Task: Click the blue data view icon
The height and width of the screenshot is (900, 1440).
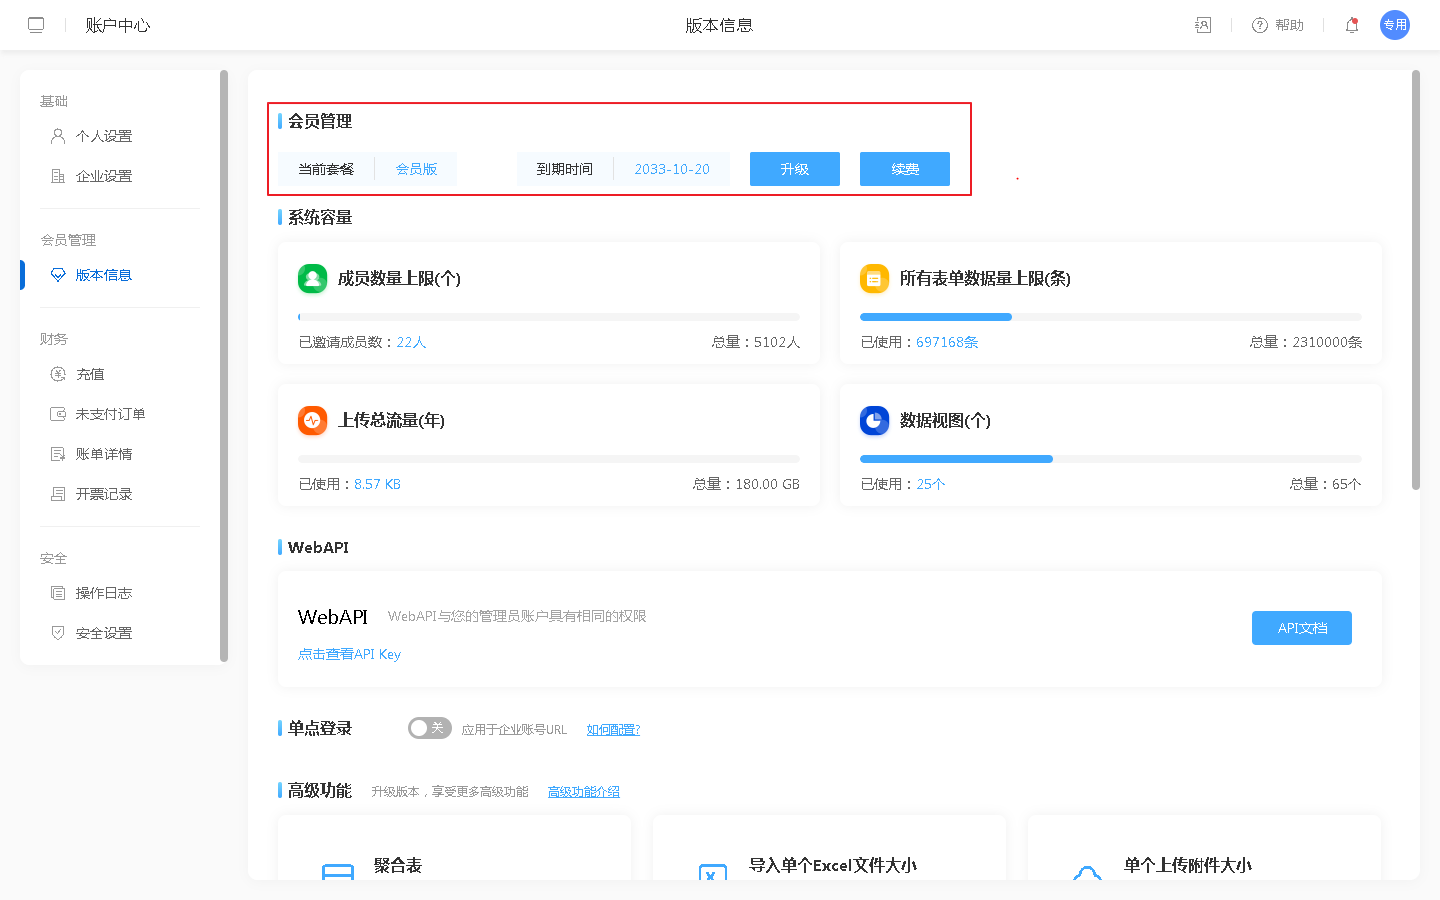Action: pos(874,420)
